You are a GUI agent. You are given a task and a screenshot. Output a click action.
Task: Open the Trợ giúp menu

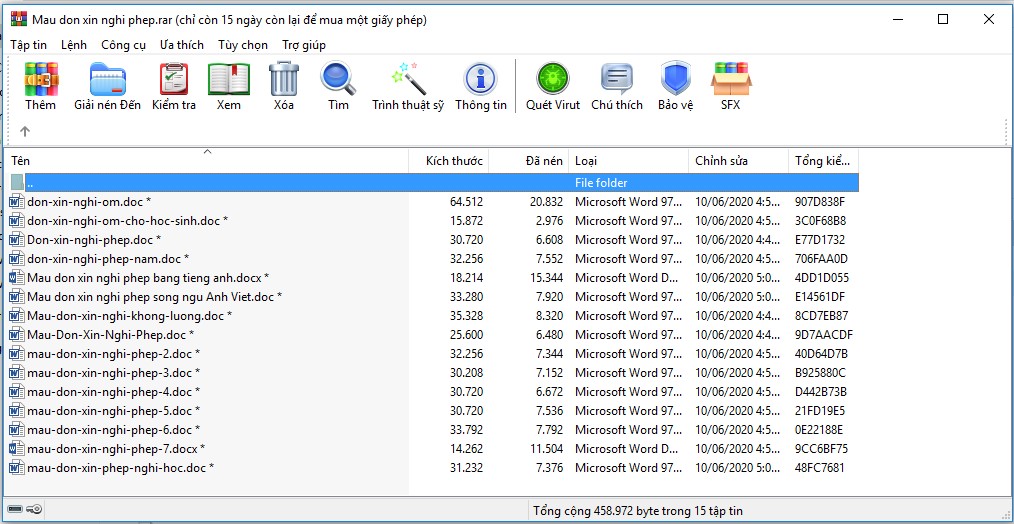pos(304,45)
